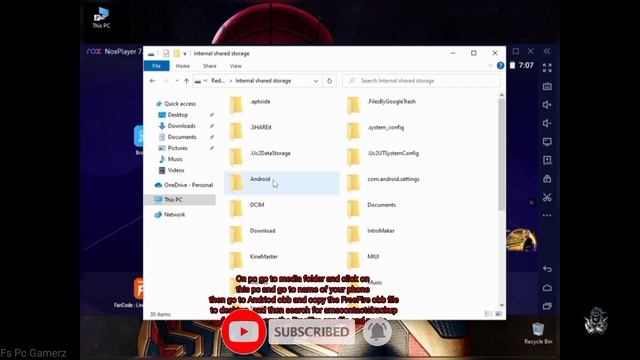Click the notification bell icon
The width and height of the screenshot is (640, 360).
pos(378,332)
